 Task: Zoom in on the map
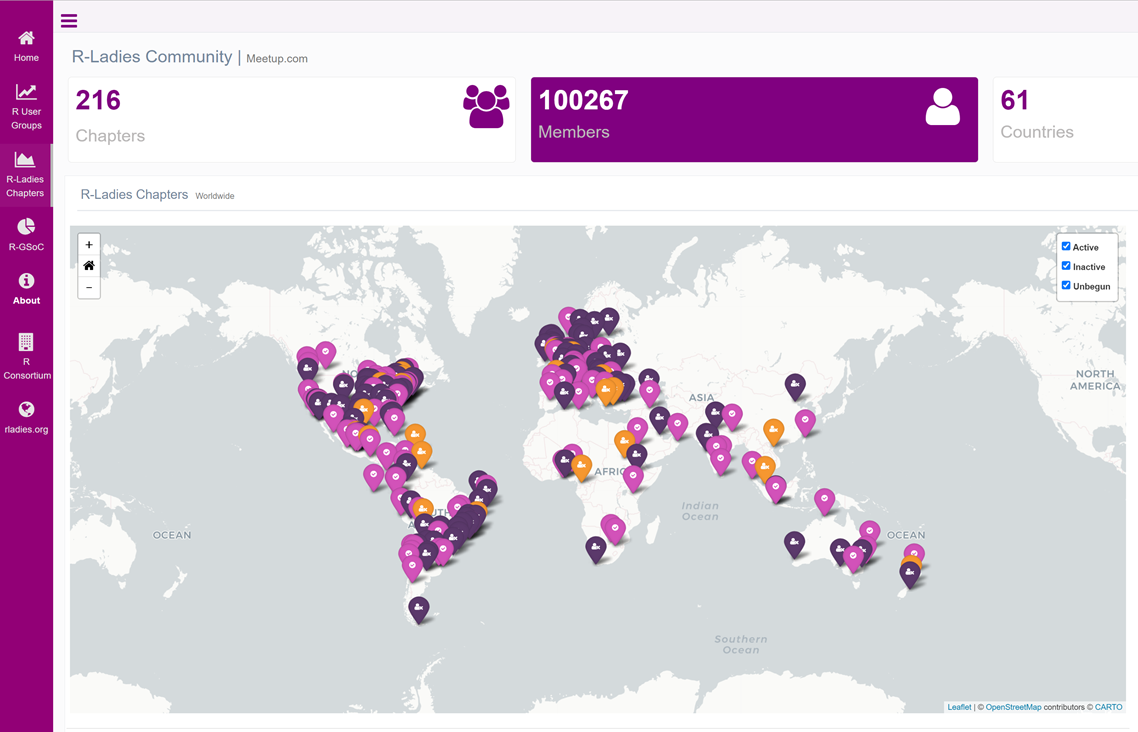pyautogui.click(x=89, y=245)
